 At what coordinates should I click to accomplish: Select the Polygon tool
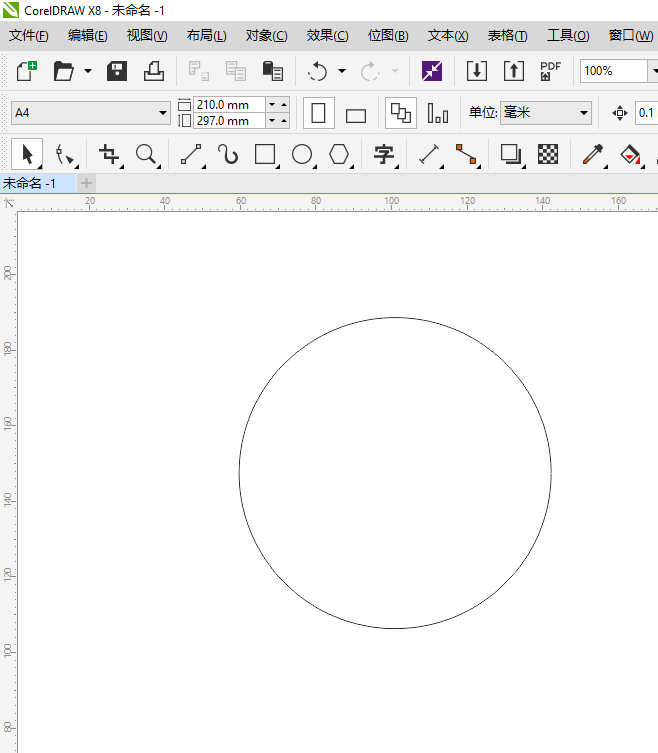340,154
